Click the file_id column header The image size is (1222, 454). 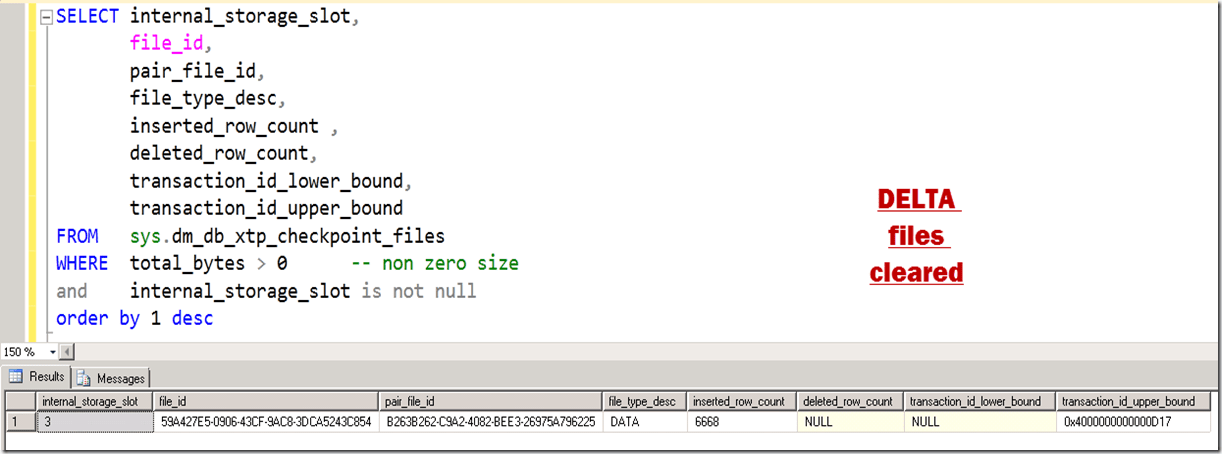click(x=266, y=401)
